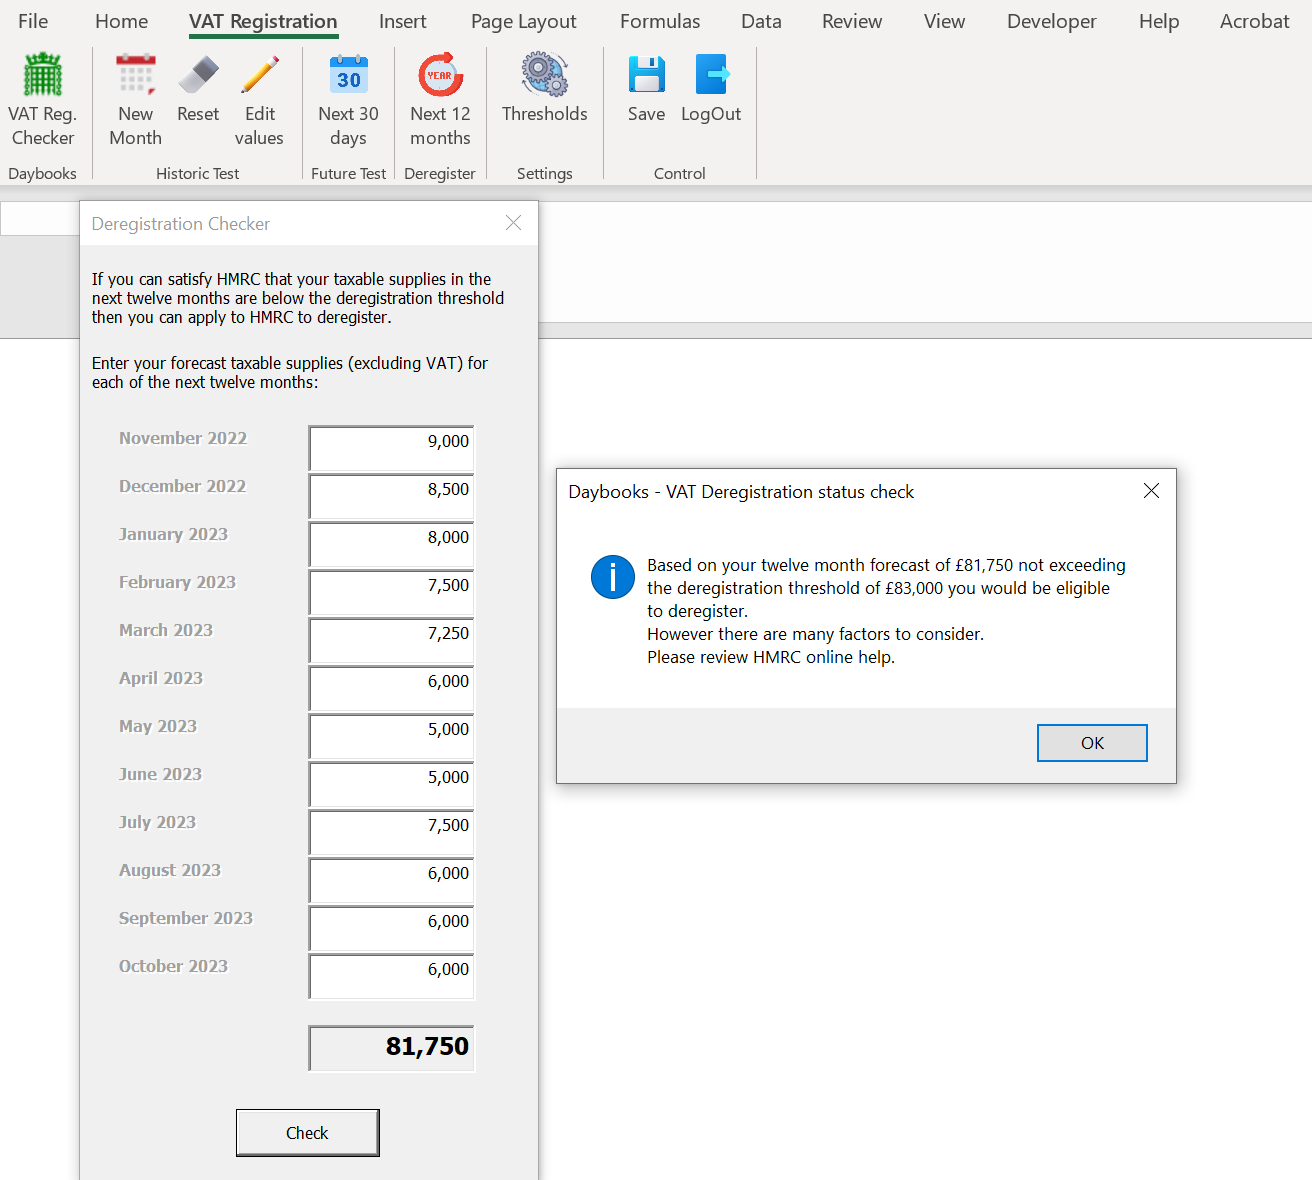Click the LogOut icon
The image size is (1312, 1180).
tap(711, 76)
